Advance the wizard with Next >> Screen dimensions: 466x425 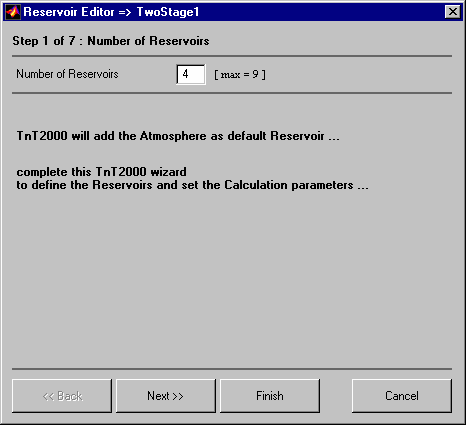[x=166, y=396]
